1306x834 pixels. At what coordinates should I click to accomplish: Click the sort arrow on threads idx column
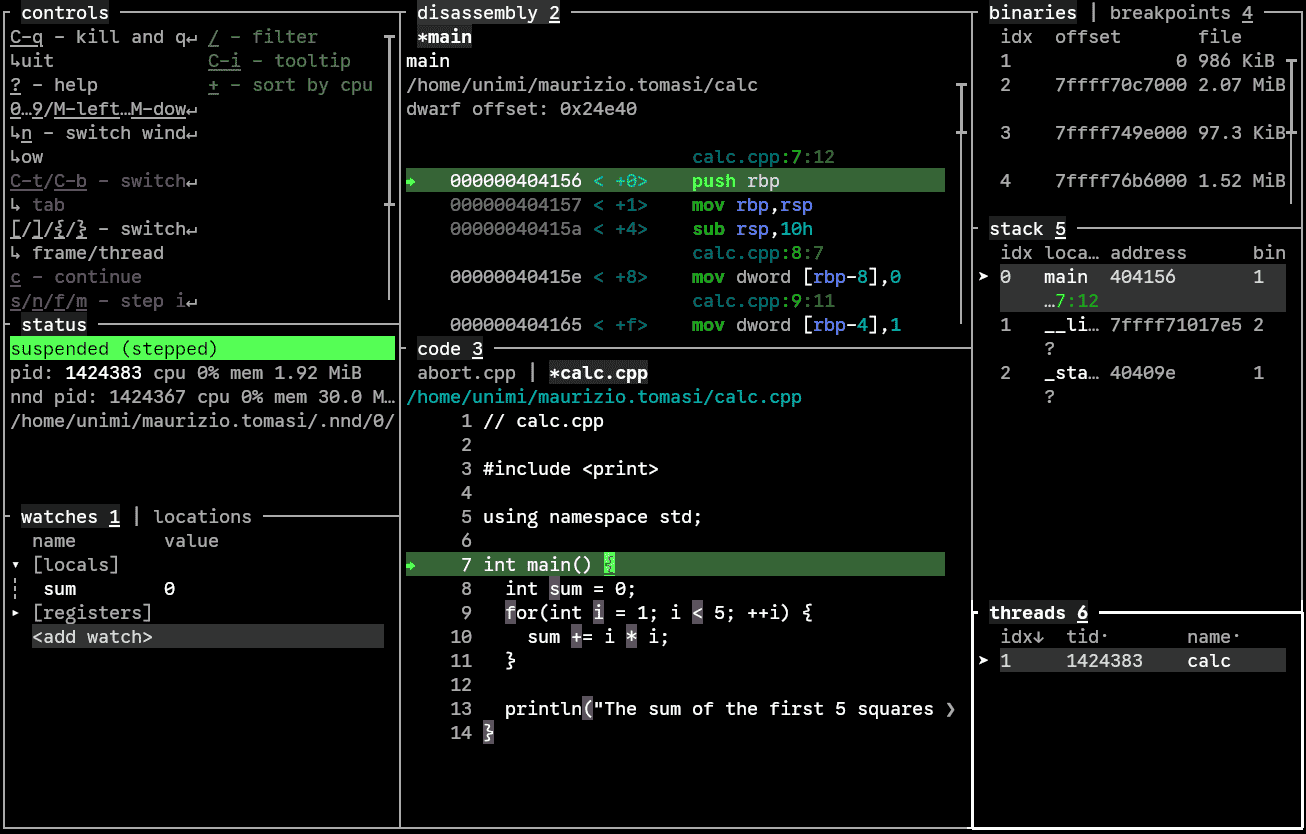[1039, 637]
